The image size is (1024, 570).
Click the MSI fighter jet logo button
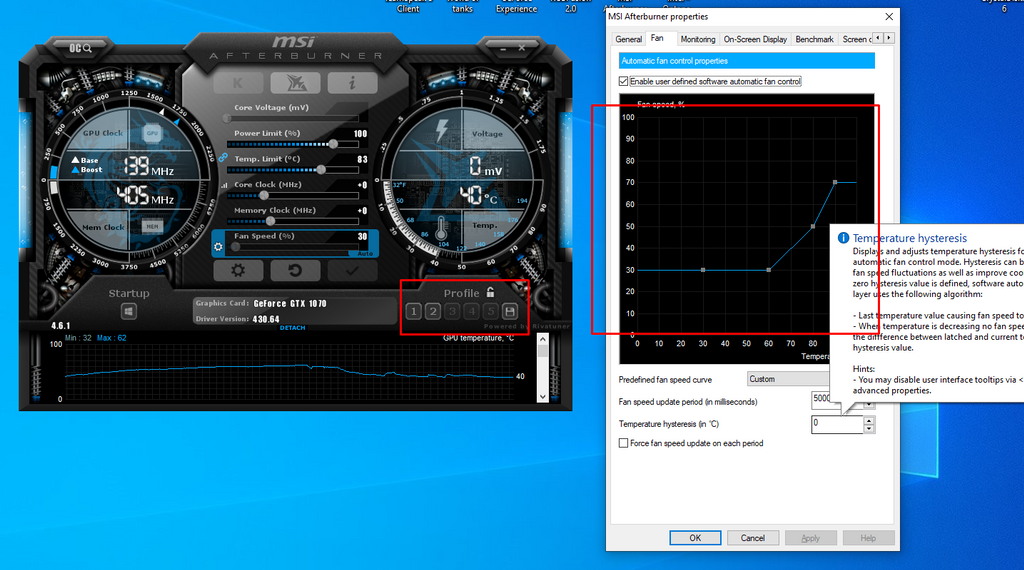click(x=295, y=83)
